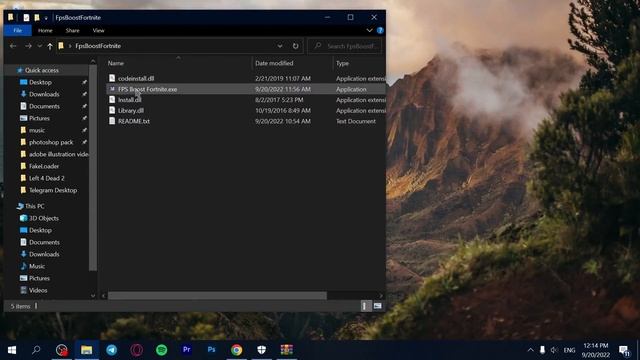Open Desktop under Quick access
The image size is (640, 360).
click(x=40, y=82)
